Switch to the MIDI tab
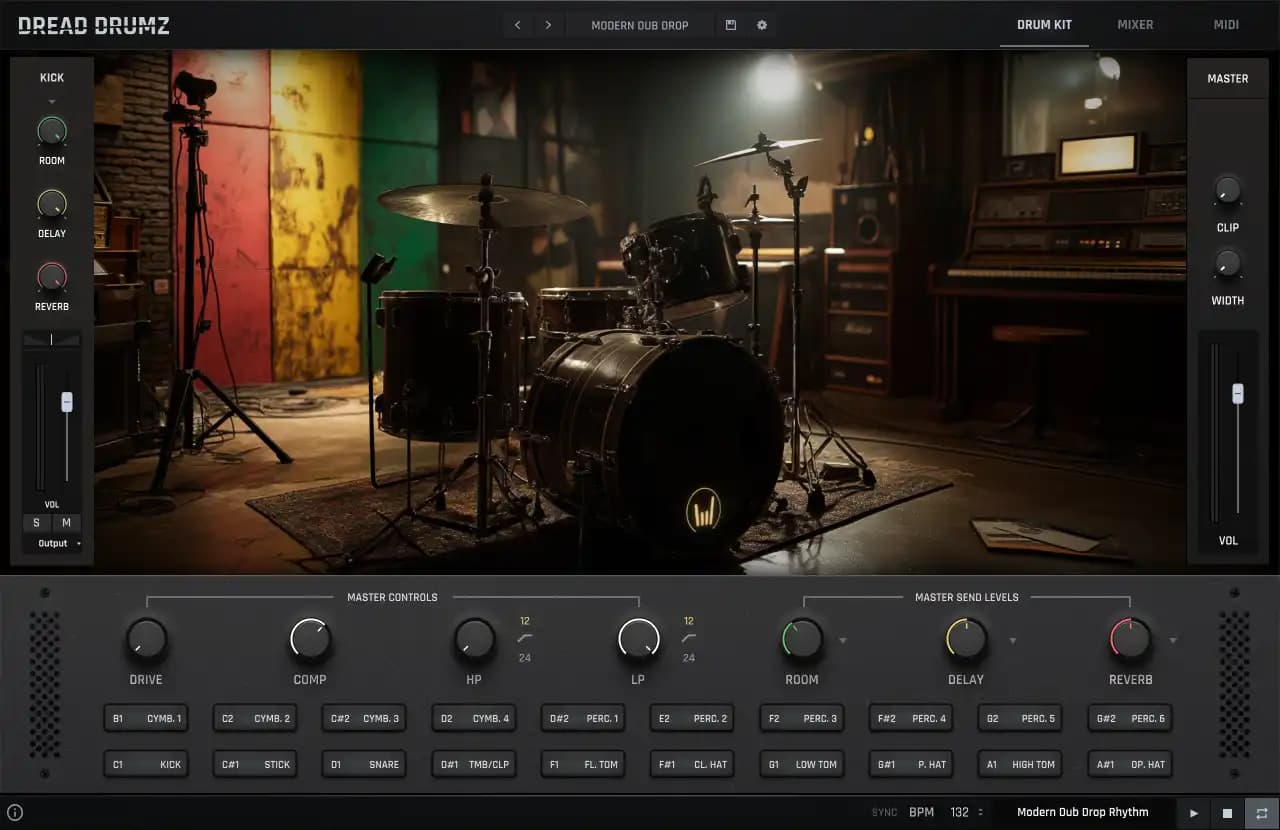 [x=1227, y=24]
